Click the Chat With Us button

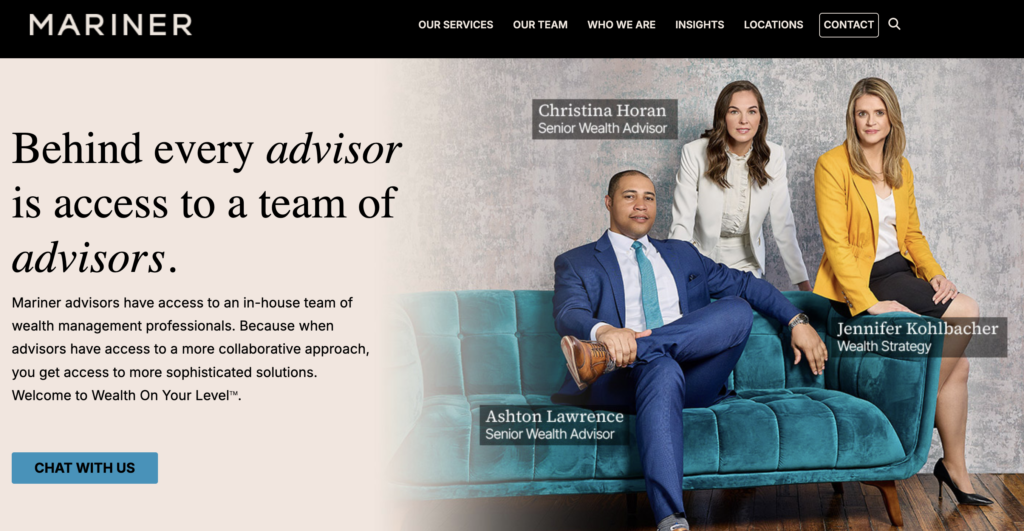click(x=85, y=468)
